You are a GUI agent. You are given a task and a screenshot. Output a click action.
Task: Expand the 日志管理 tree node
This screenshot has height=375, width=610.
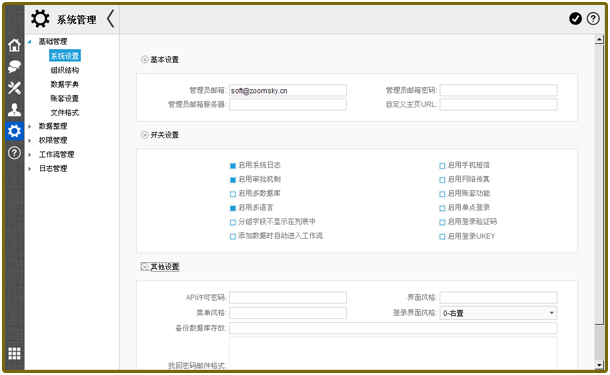pos(30,169)
